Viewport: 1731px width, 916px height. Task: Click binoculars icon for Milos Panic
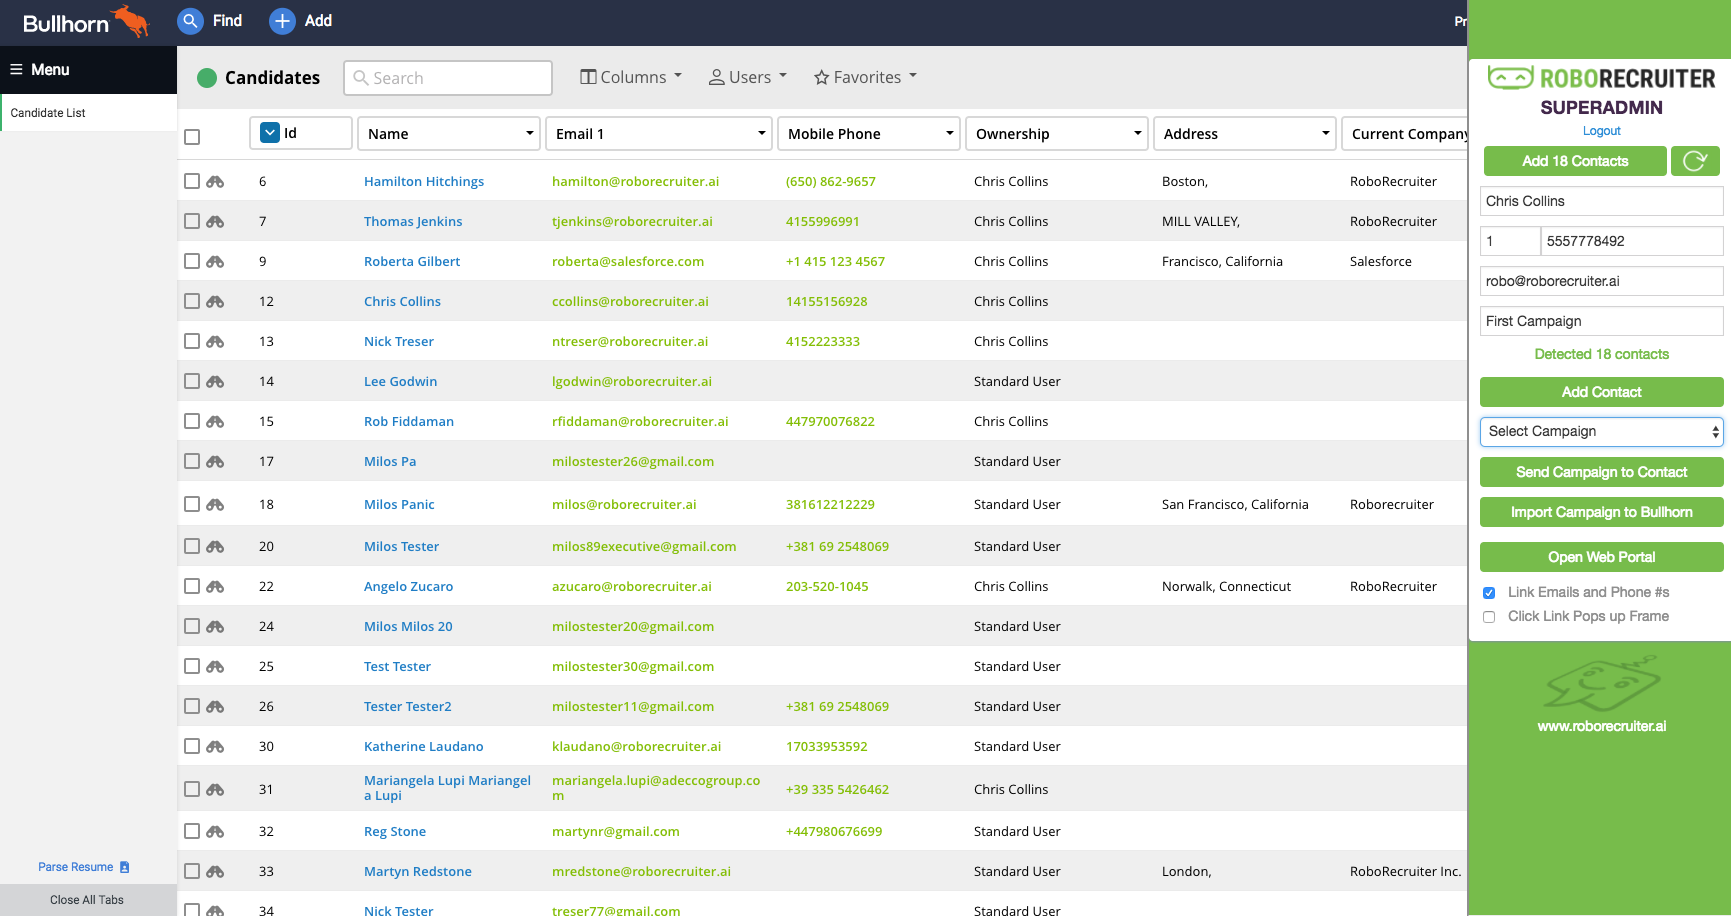click(215, 505)
